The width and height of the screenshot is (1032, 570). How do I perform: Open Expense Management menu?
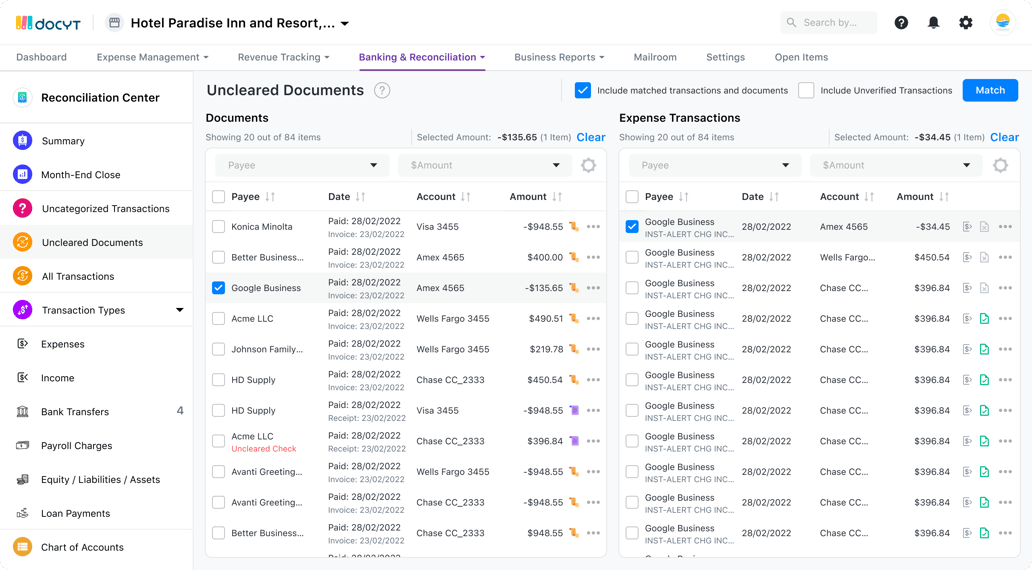[x=152, y=57]
